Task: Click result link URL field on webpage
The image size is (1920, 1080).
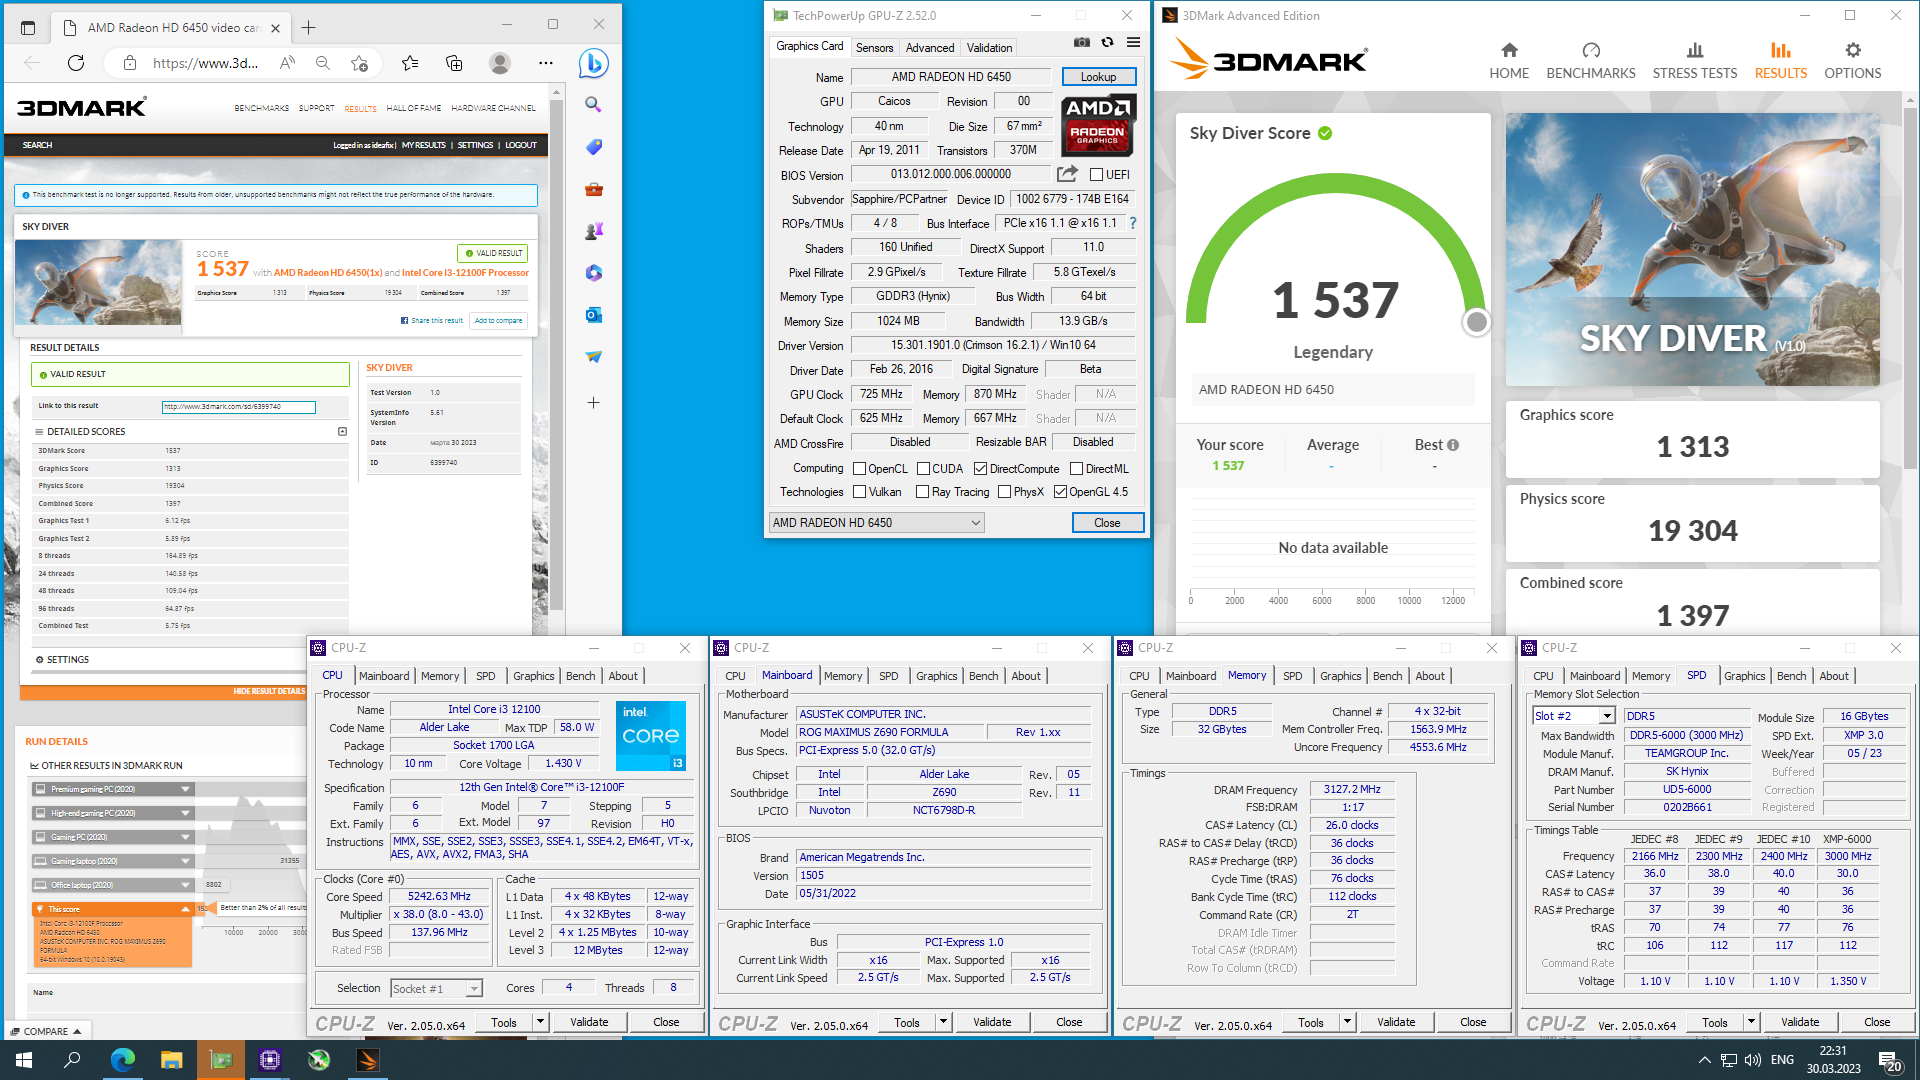Action: click(239, 407)
